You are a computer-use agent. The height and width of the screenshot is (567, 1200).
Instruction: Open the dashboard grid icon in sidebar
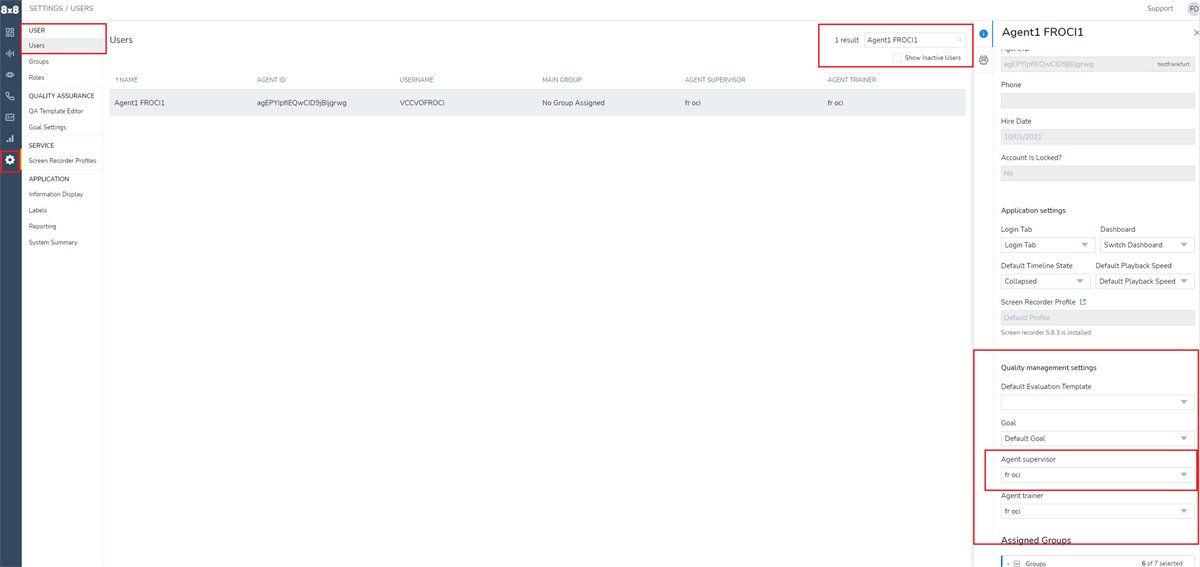pyautogui.click(x=10, y=32)
